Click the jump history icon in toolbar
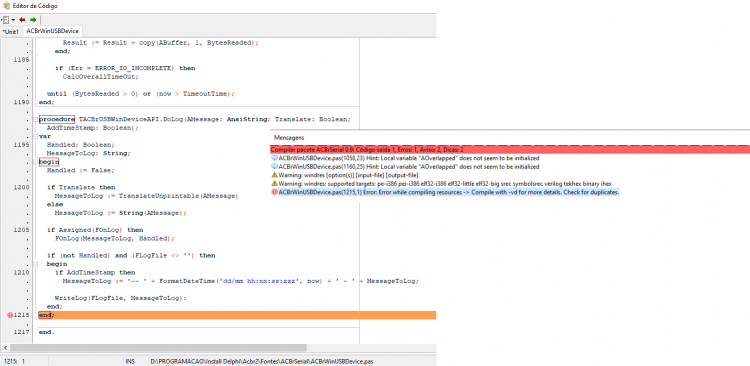750x366 pixels. pyautogui.click(x=5, y=20)
